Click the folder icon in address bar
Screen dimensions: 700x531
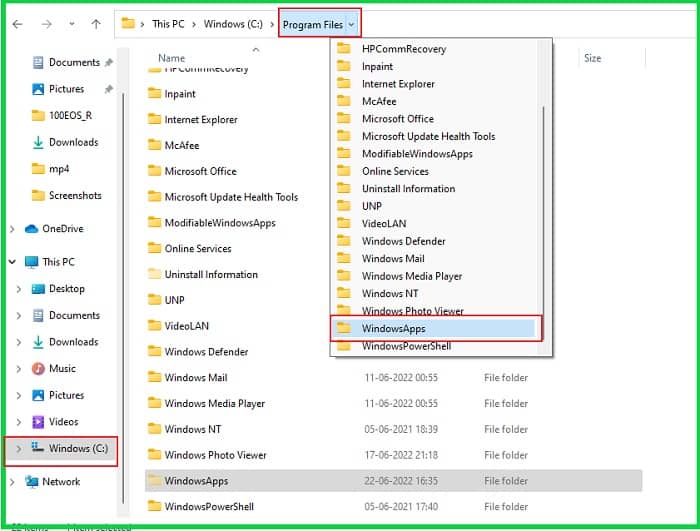[x=128, y=23]
